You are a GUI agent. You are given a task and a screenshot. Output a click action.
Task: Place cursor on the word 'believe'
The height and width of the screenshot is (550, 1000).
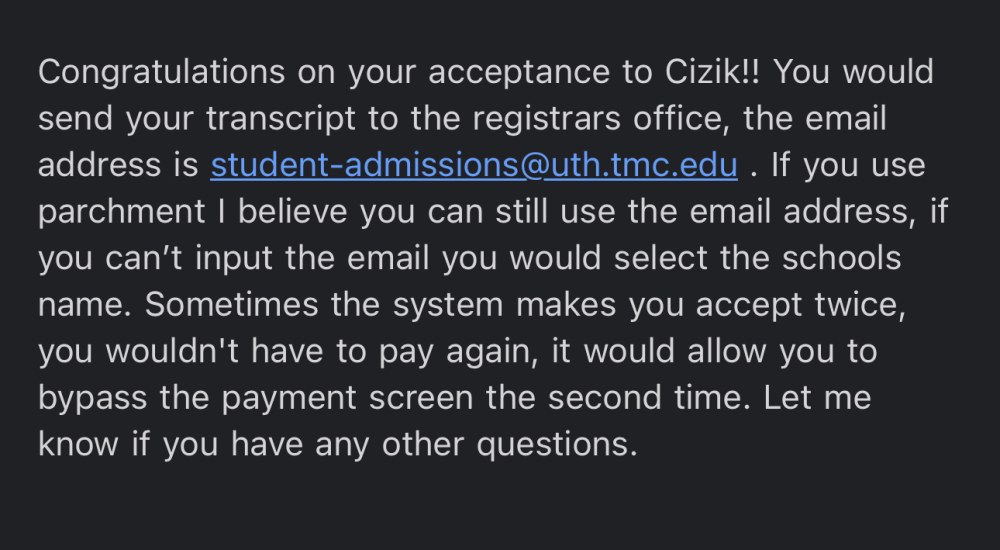293,211
